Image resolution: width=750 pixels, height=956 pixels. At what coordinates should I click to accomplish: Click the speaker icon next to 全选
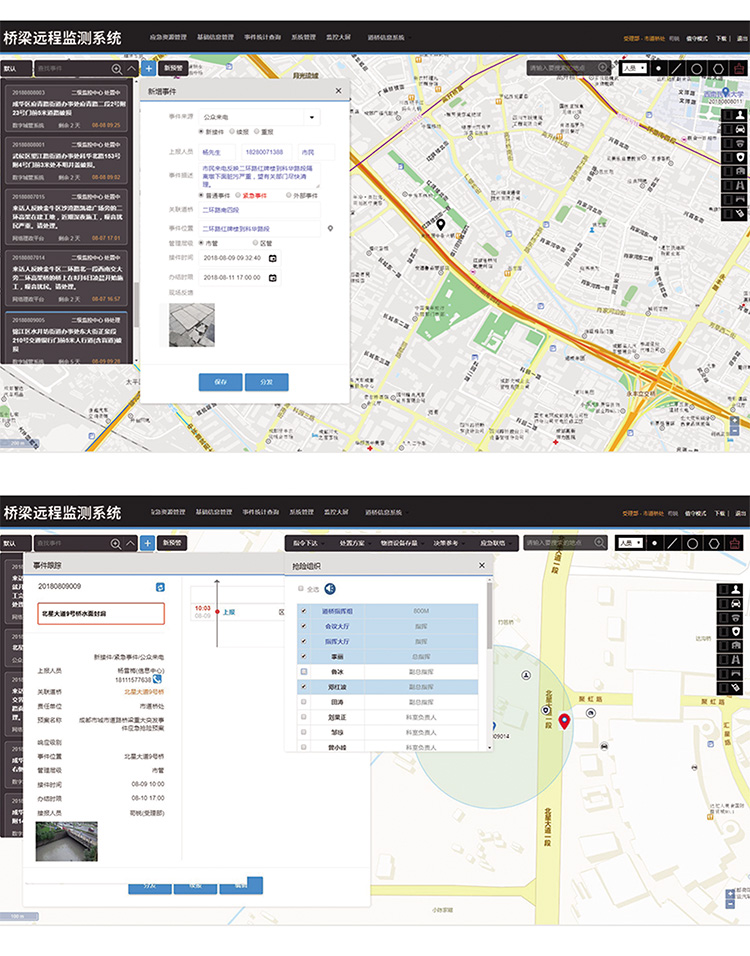point(329,590)
